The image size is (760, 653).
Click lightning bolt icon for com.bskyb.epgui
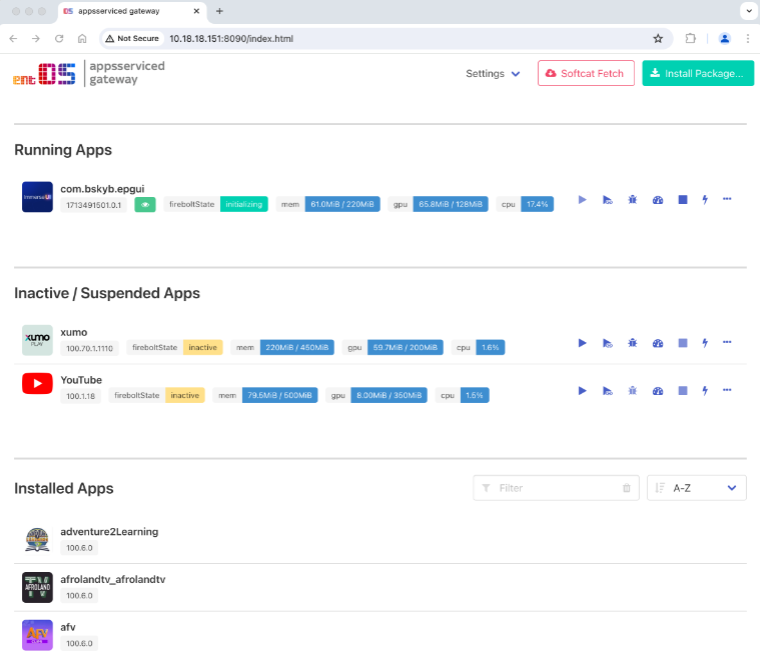tap(705, 200)
